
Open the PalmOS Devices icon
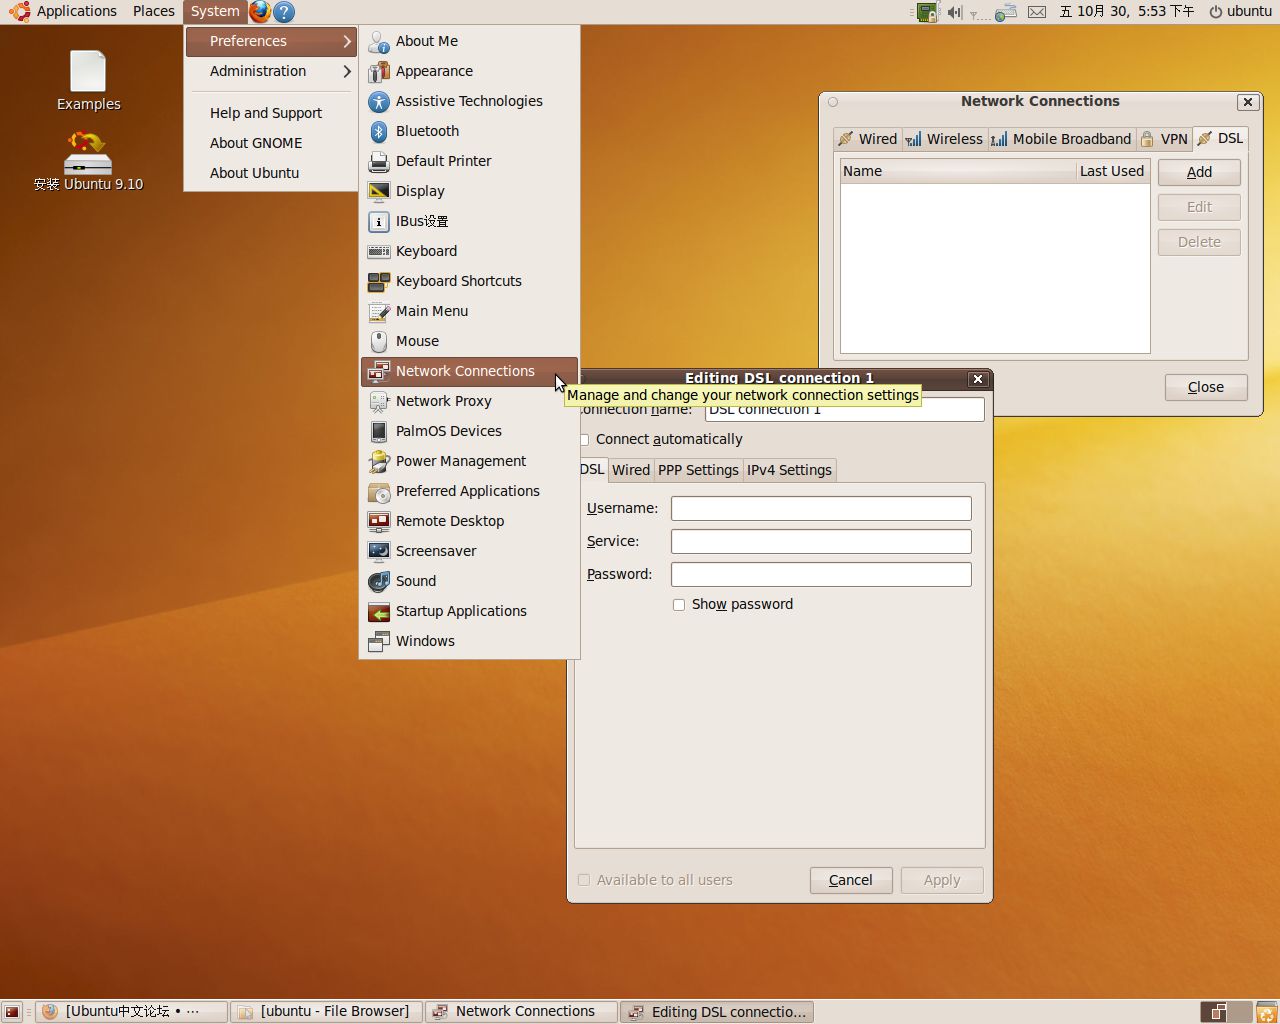(378, 432)
